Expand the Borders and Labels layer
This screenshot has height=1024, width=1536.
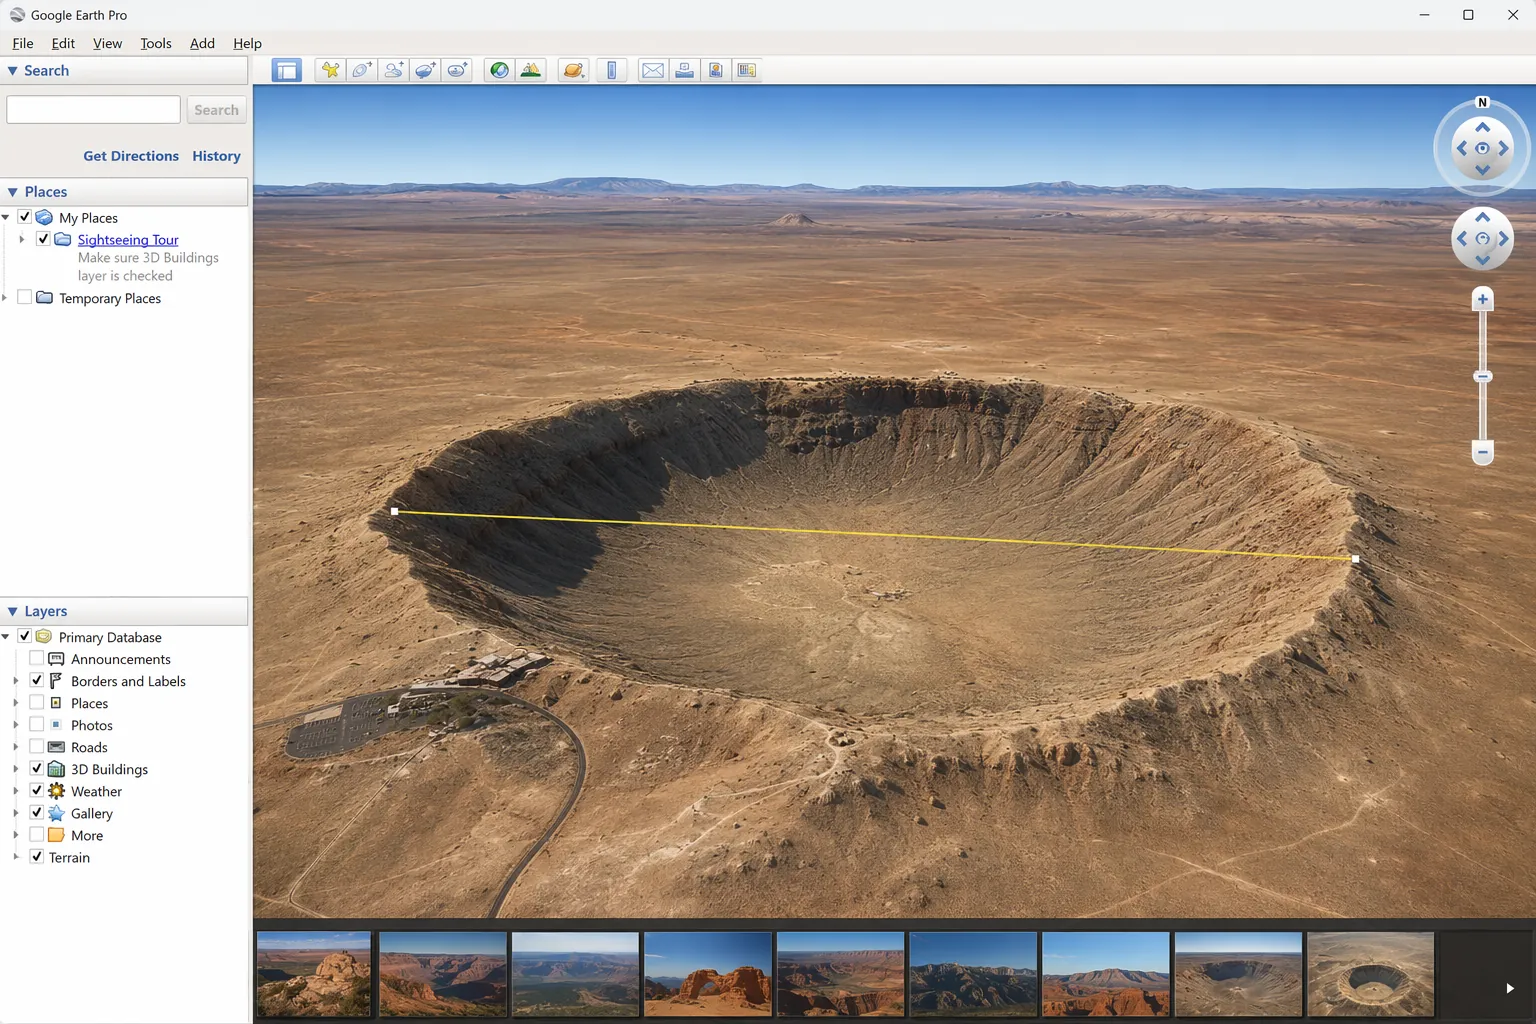click(16, 681)
